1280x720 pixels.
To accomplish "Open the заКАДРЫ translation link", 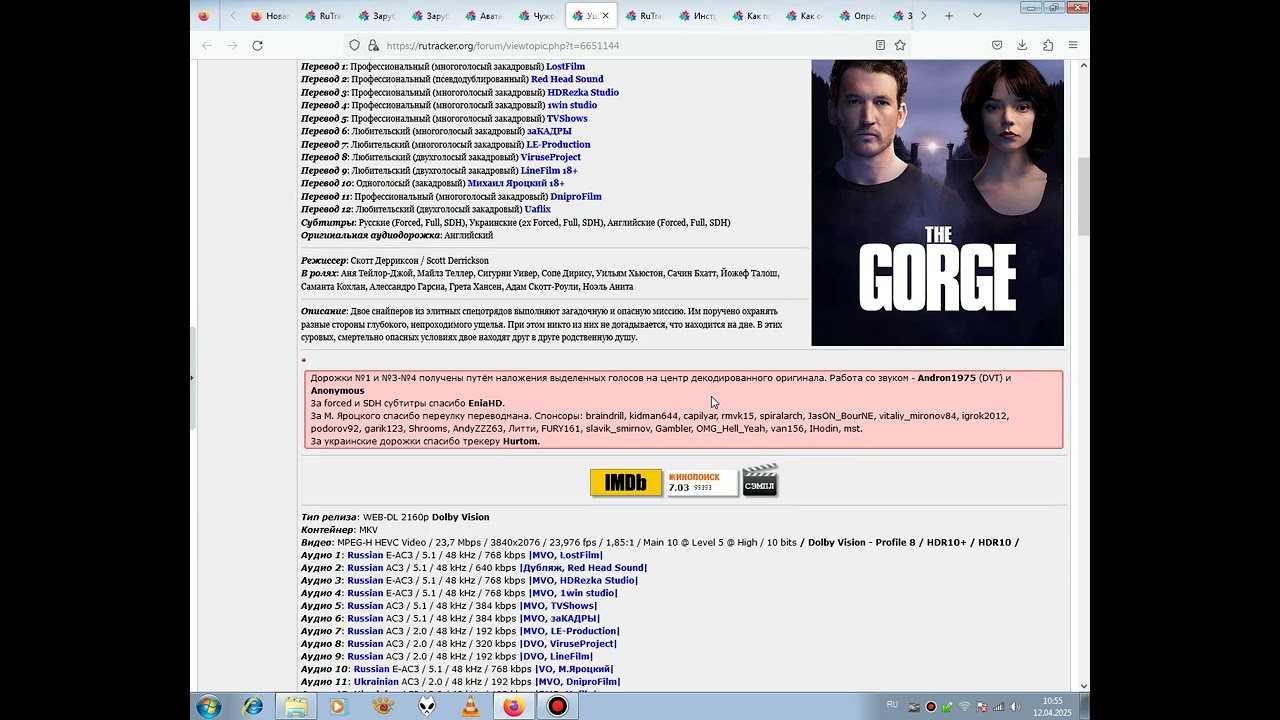I will [549, 131].
